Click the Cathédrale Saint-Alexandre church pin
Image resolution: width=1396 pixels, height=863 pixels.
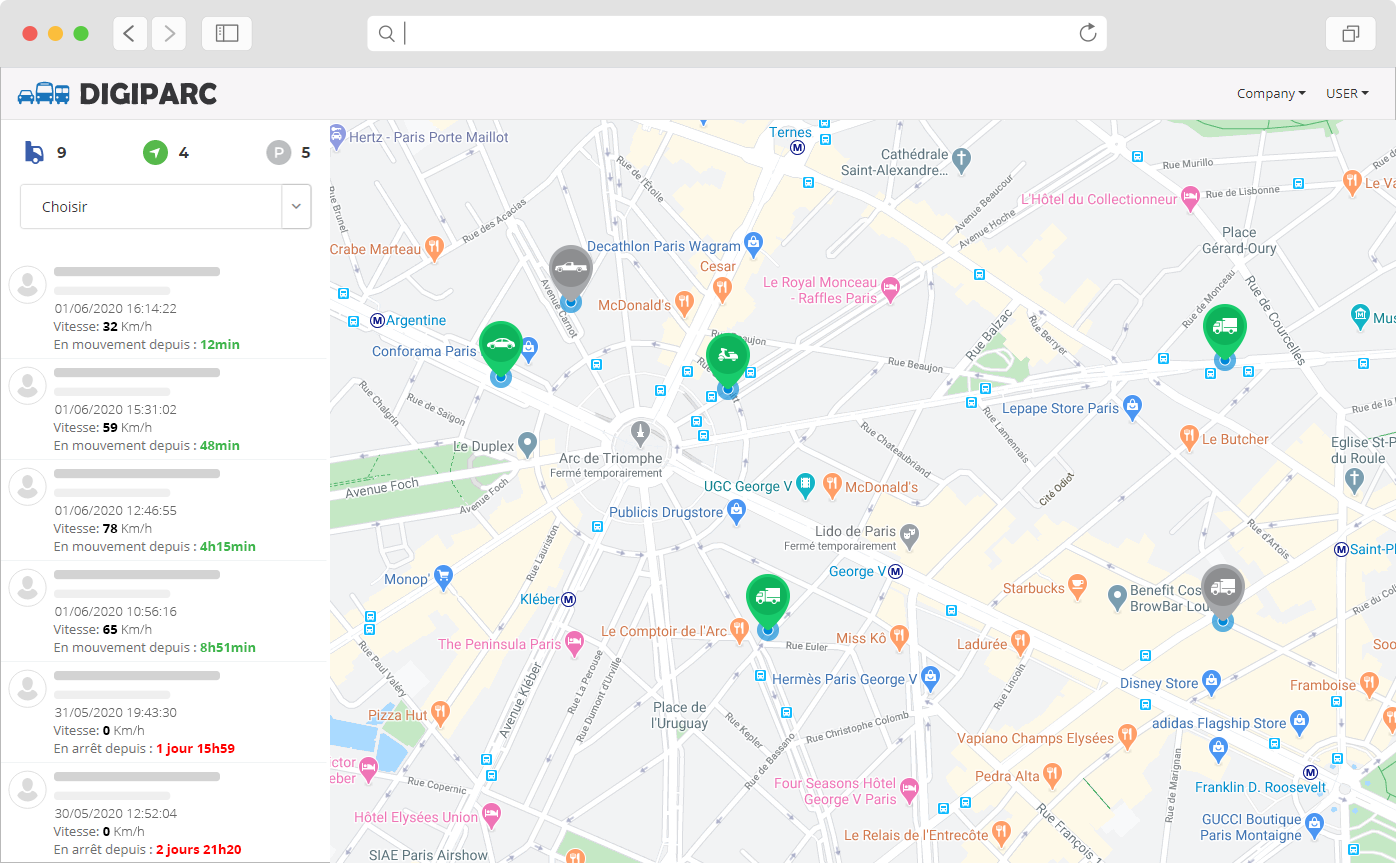(961, 159)
